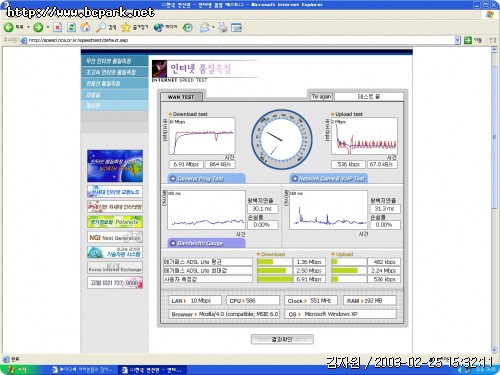The height and width of the screenshot is (375, 500).
Task: Click the result confirmation button below the panel
Action: [x=282, y=339]
